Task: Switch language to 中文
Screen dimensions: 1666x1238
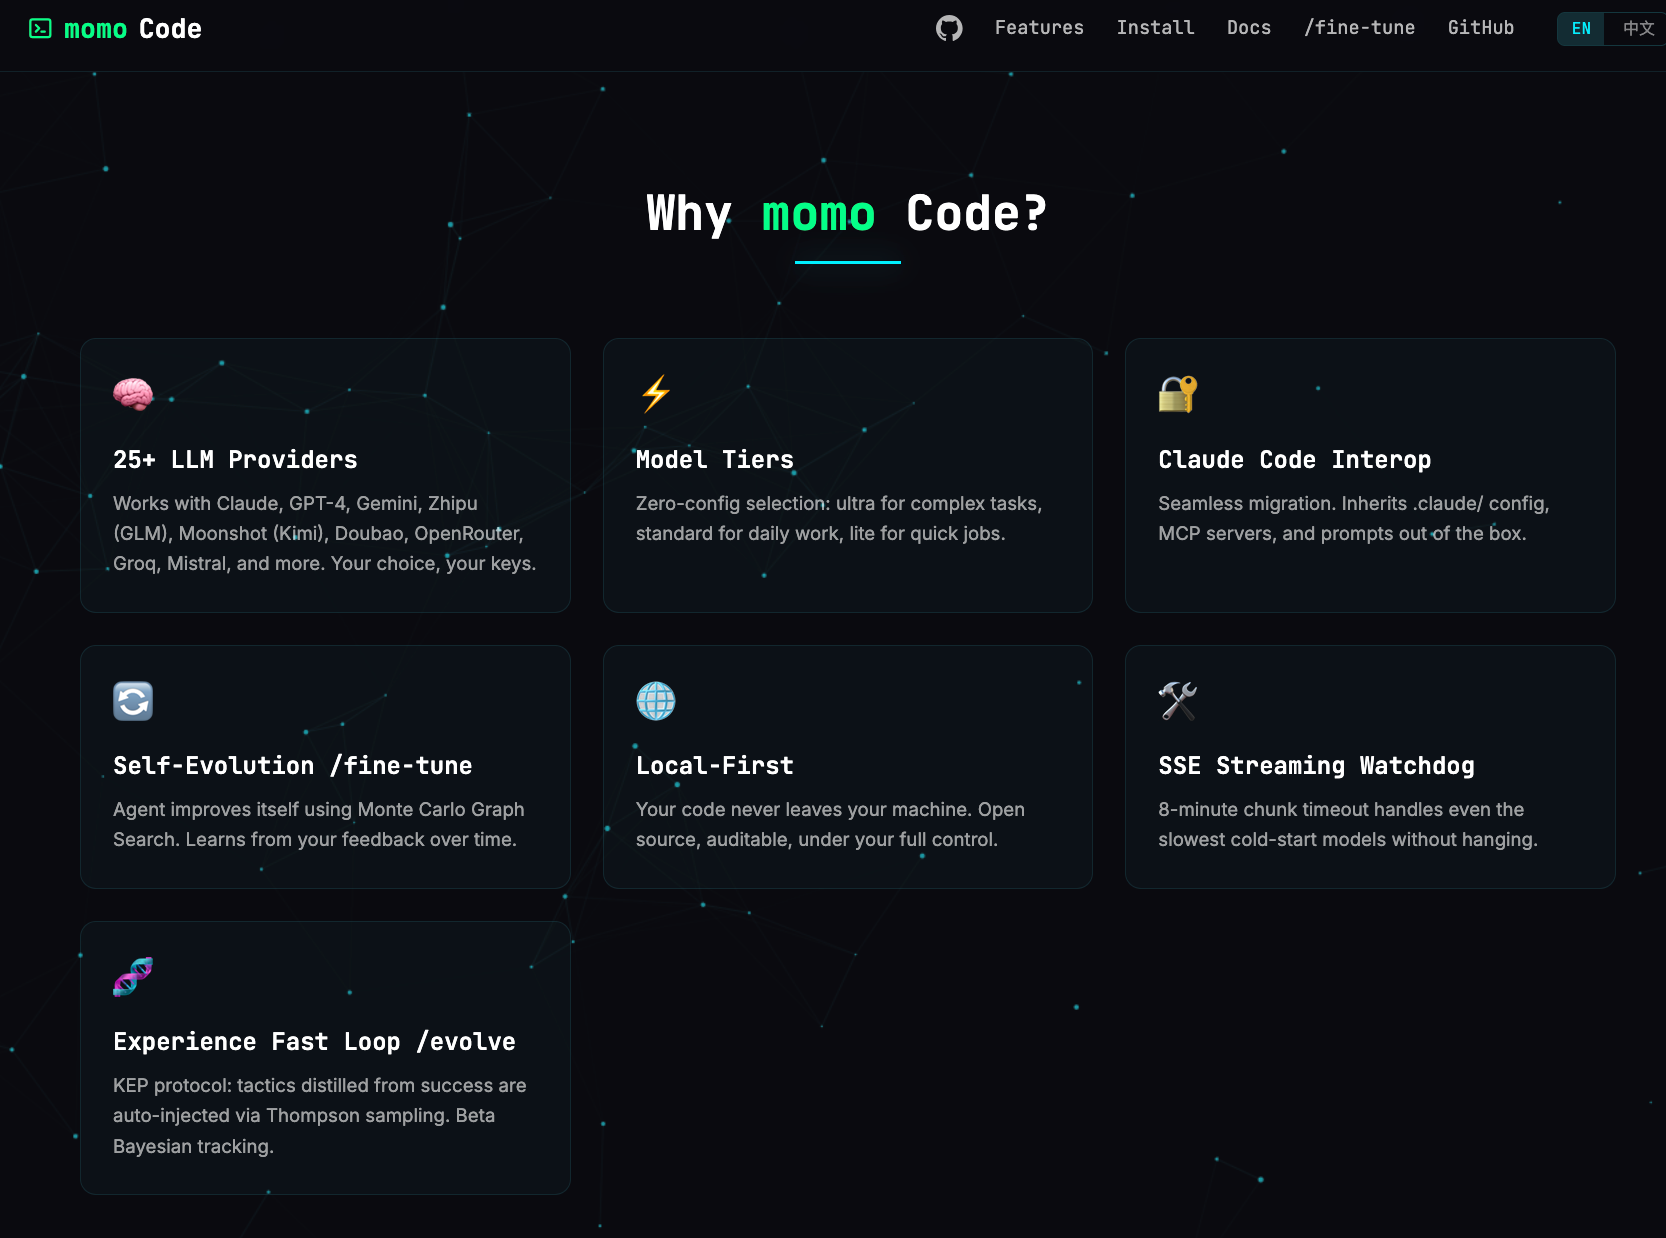Action: click(x=1637, y=28)
